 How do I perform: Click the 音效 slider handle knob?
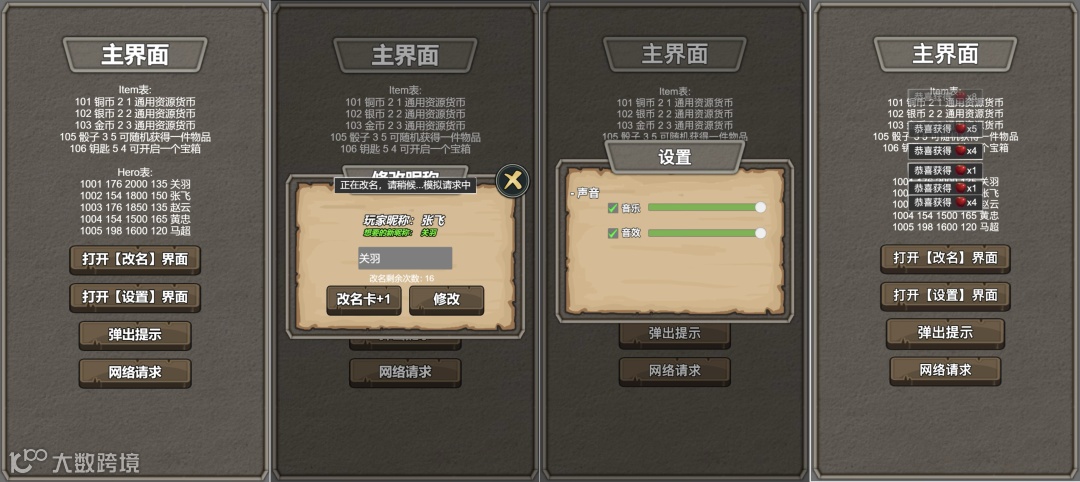760,233
